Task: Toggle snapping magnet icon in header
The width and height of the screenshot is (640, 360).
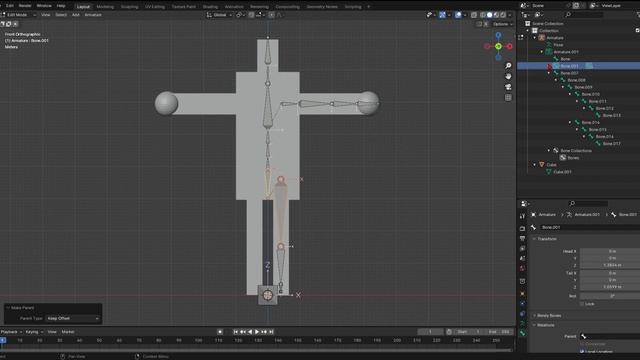Action: click(251, 15)
